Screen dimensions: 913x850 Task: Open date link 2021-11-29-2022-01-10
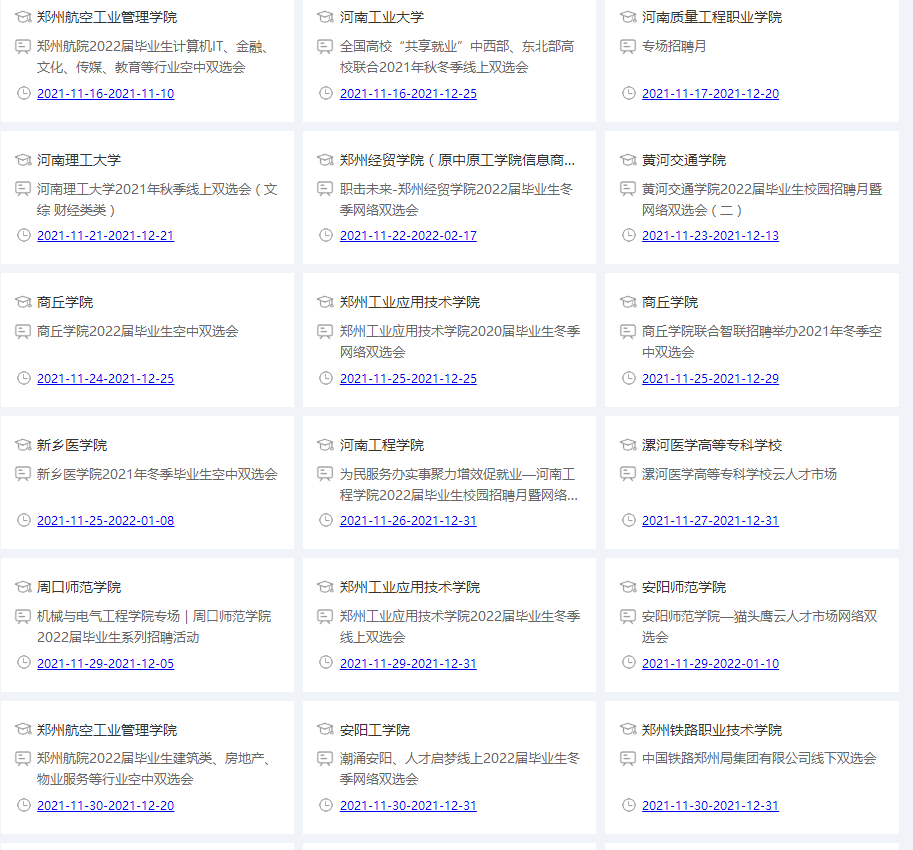point(710,664)
